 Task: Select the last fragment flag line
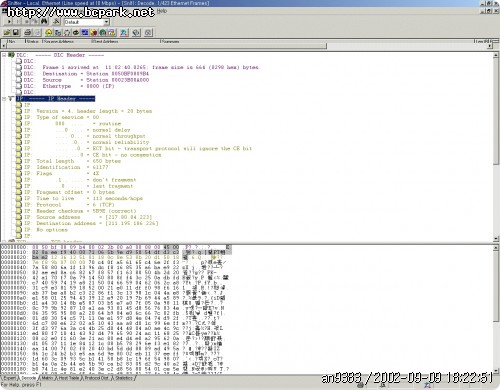(x=78, y=186)
